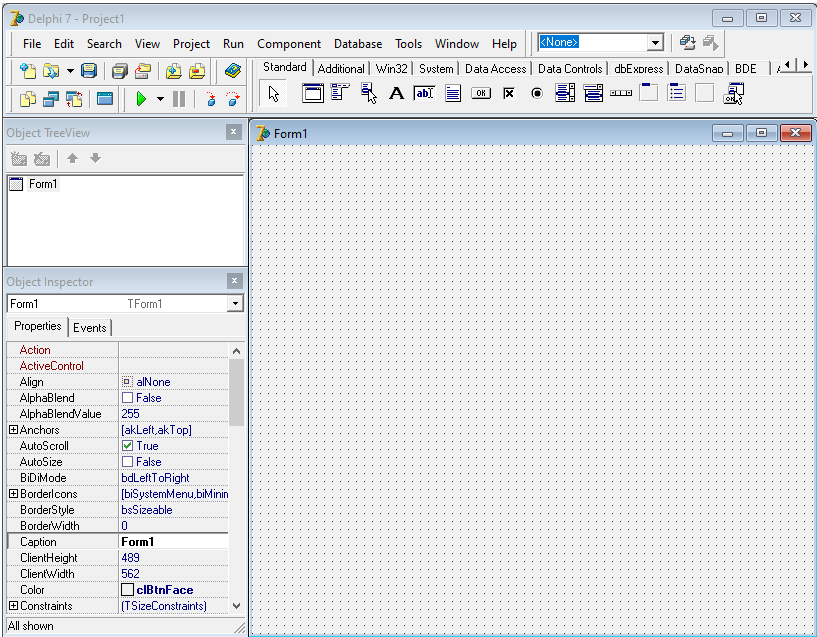Open the desktop layout <None> dropdown arrow
The height and width of the screenshot is (637, 817).
click(x=655, y=43)
